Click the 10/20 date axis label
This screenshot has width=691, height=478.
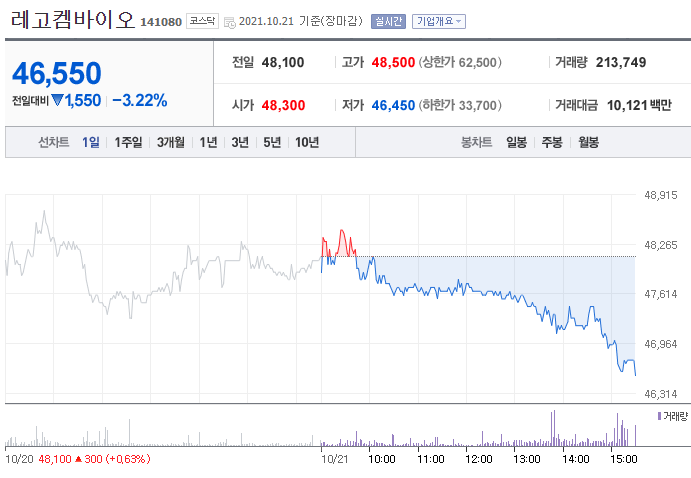click(x=19, y=459)
